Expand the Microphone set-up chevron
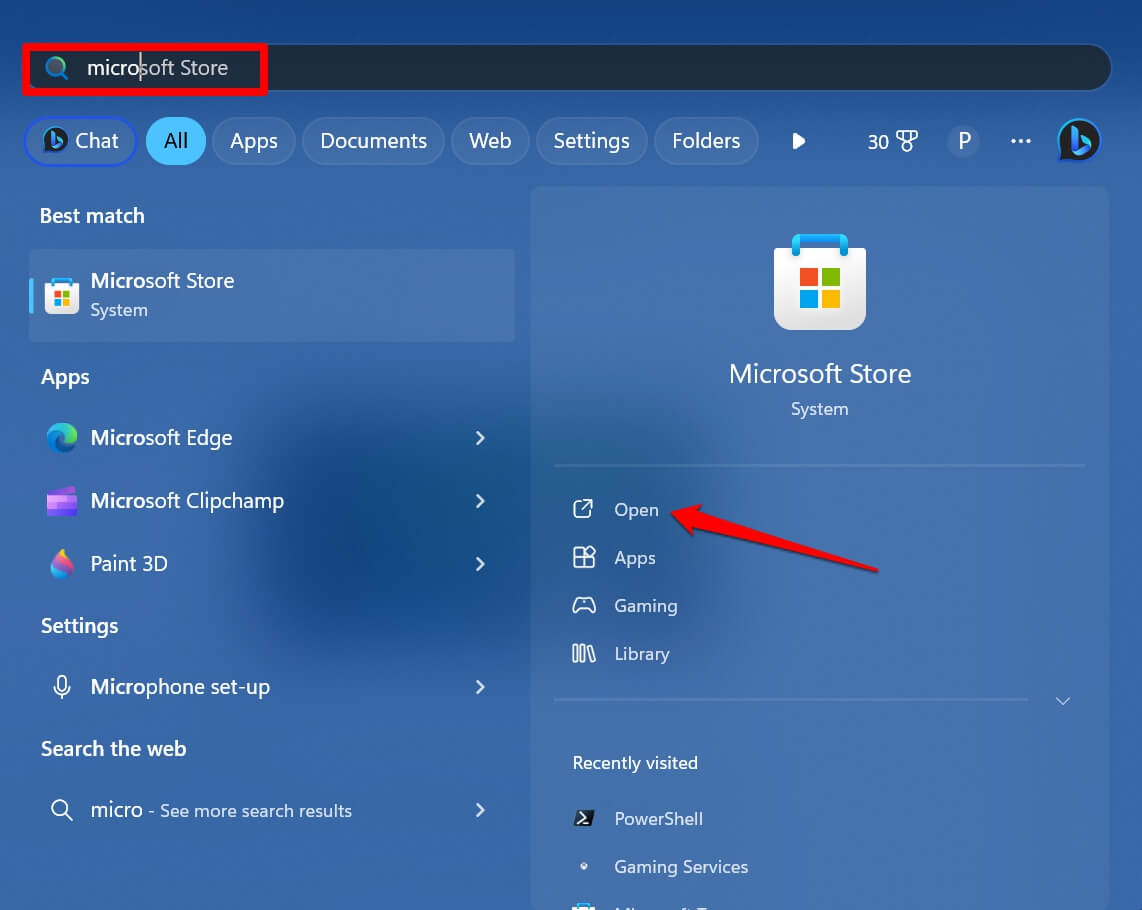 (x=480, y=687)
